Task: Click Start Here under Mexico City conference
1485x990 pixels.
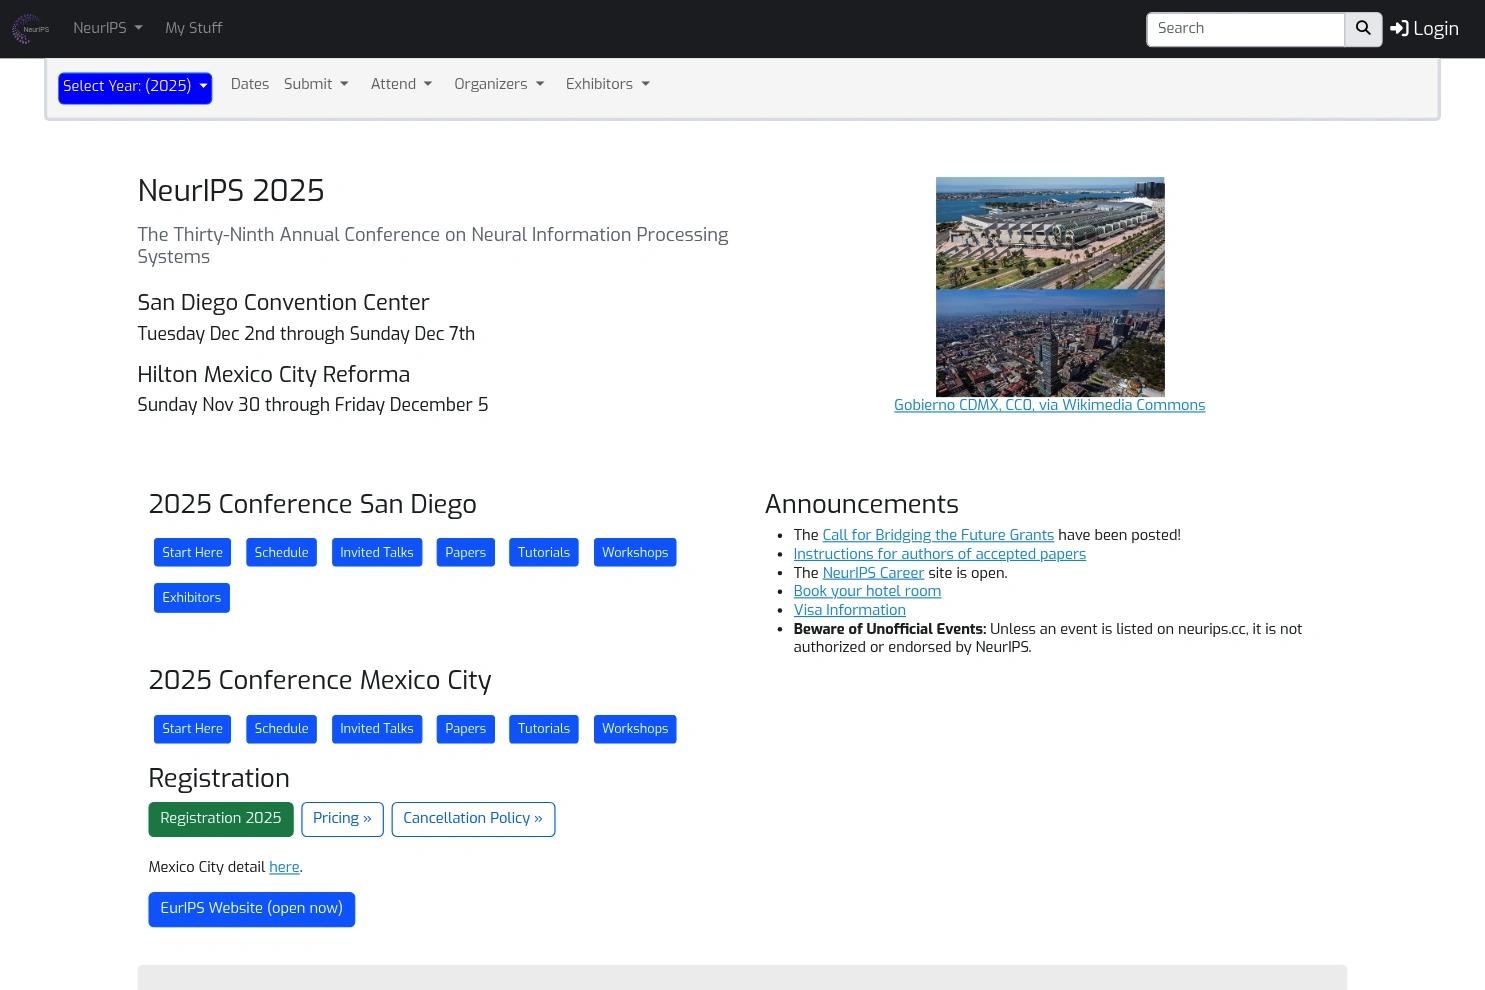Action: pos(192,729)
